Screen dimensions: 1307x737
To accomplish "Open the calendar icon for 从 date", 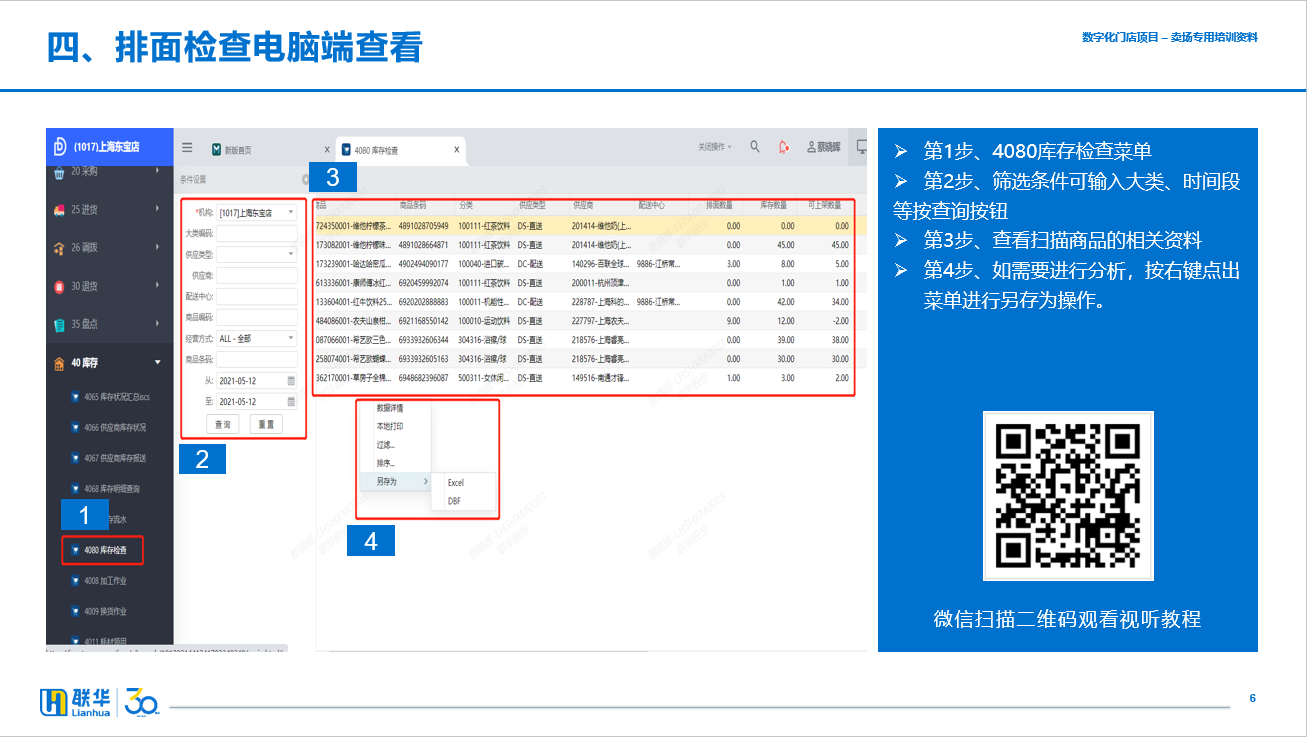I will [291, 381].
